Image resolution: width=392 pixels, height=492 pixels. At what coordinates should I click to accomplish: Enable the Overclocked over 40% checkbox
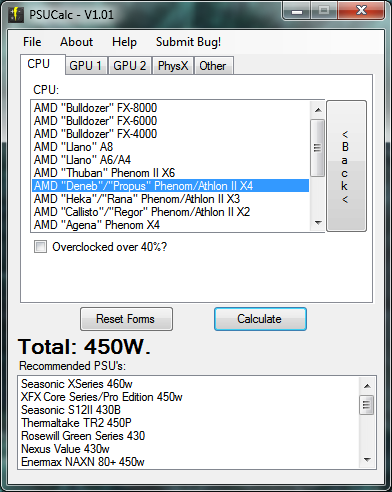(40, 247)
